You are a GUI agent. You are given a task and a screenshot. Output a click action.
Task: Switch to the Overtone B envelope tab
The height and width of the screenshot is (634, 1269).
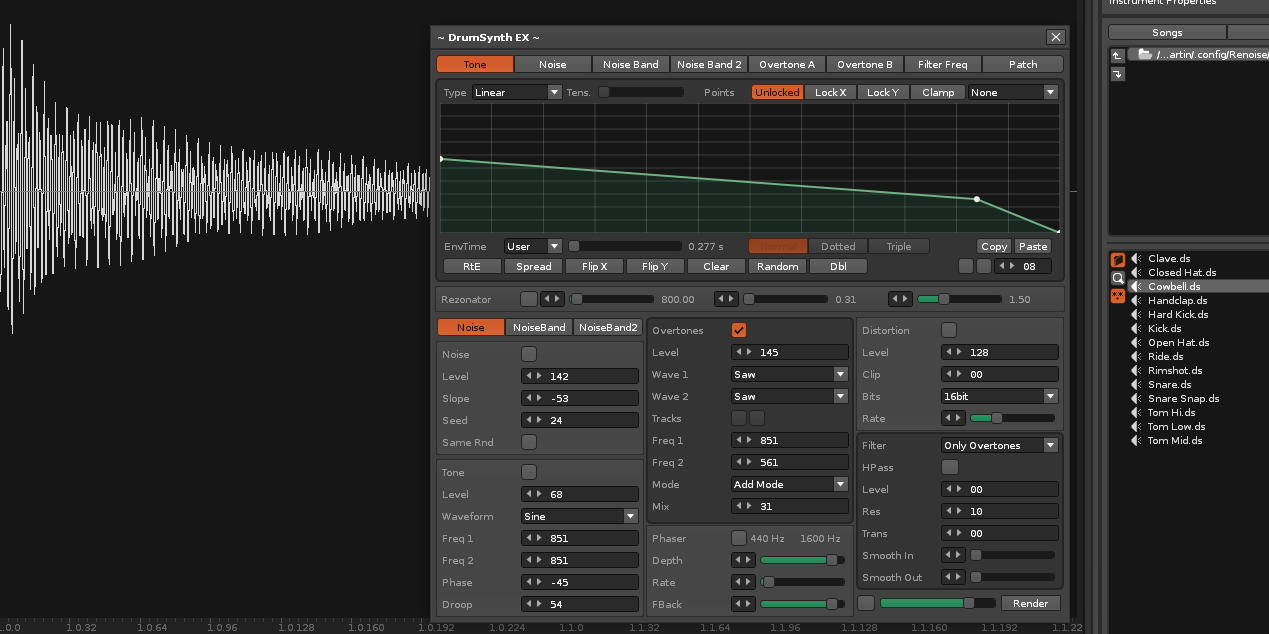(865, 64)
